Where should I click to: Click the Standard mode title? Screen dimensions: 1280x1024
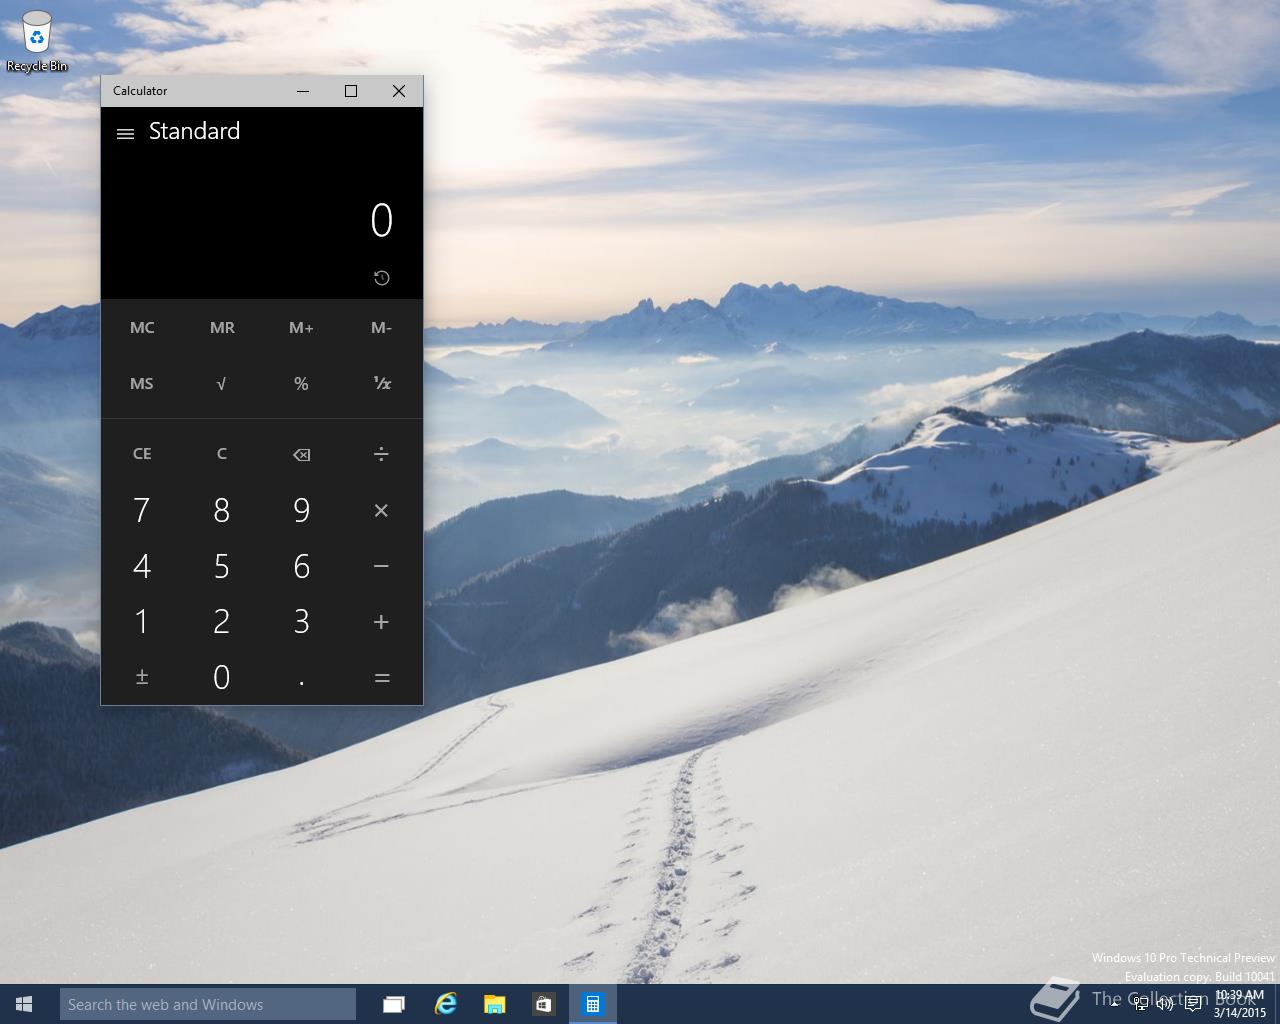(x=194, y=131)
